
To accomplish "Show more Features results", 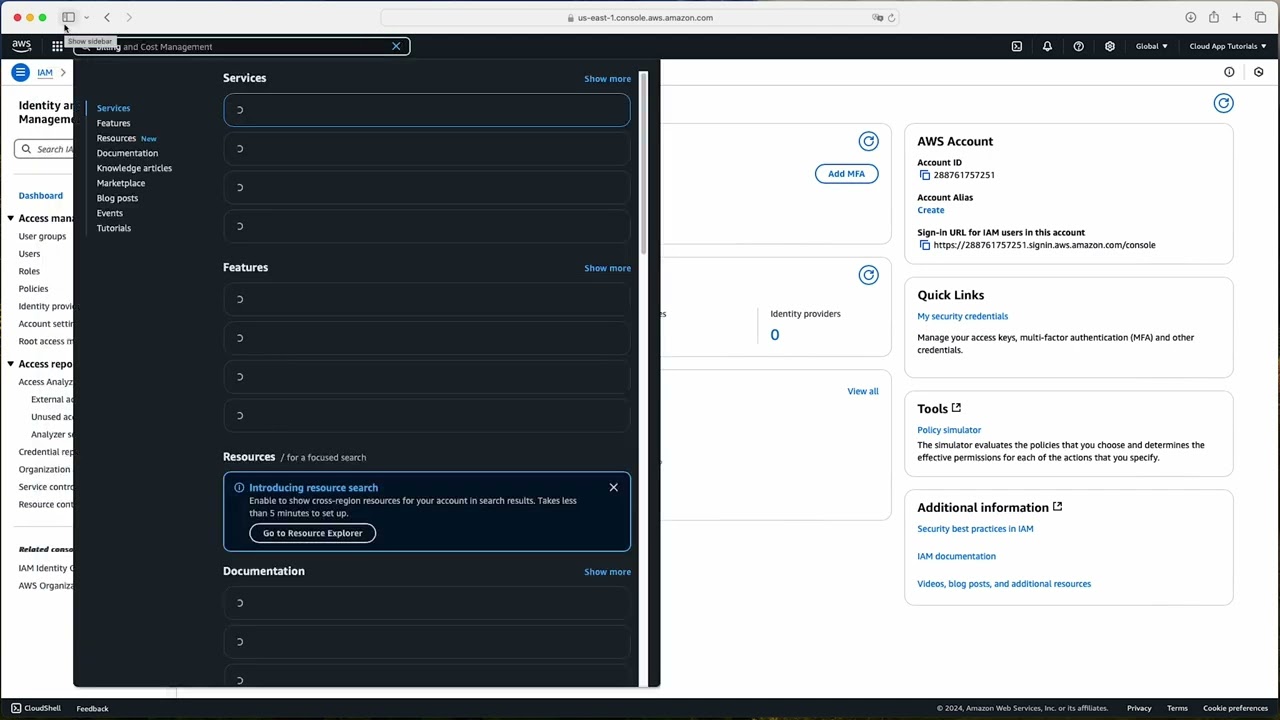I will click(x=607, y=268).
